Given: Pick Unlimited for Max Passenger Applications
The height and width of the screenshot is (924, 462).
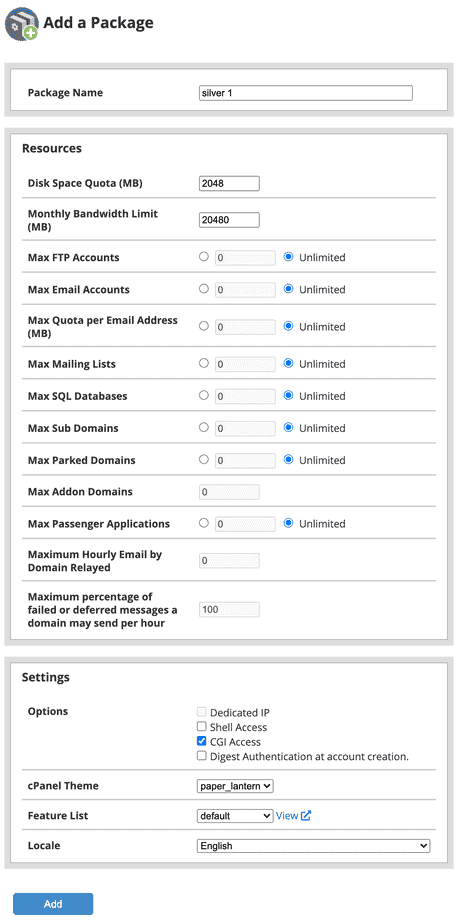Looking at the screenshot, I should point(289,523).
